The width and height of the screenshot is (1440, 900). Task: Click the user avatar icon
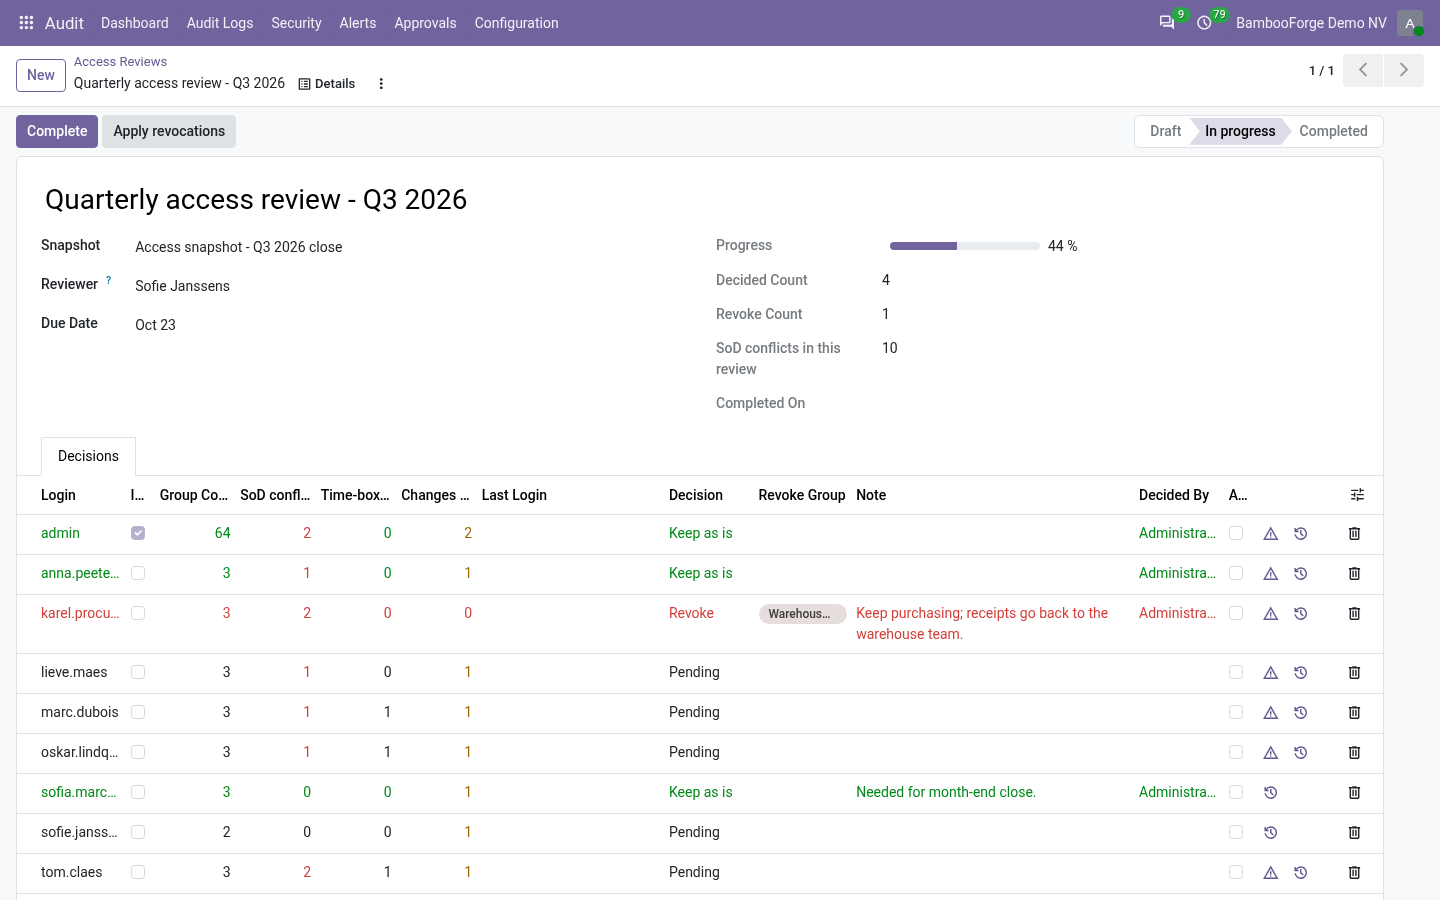(x=1410, y=23)
